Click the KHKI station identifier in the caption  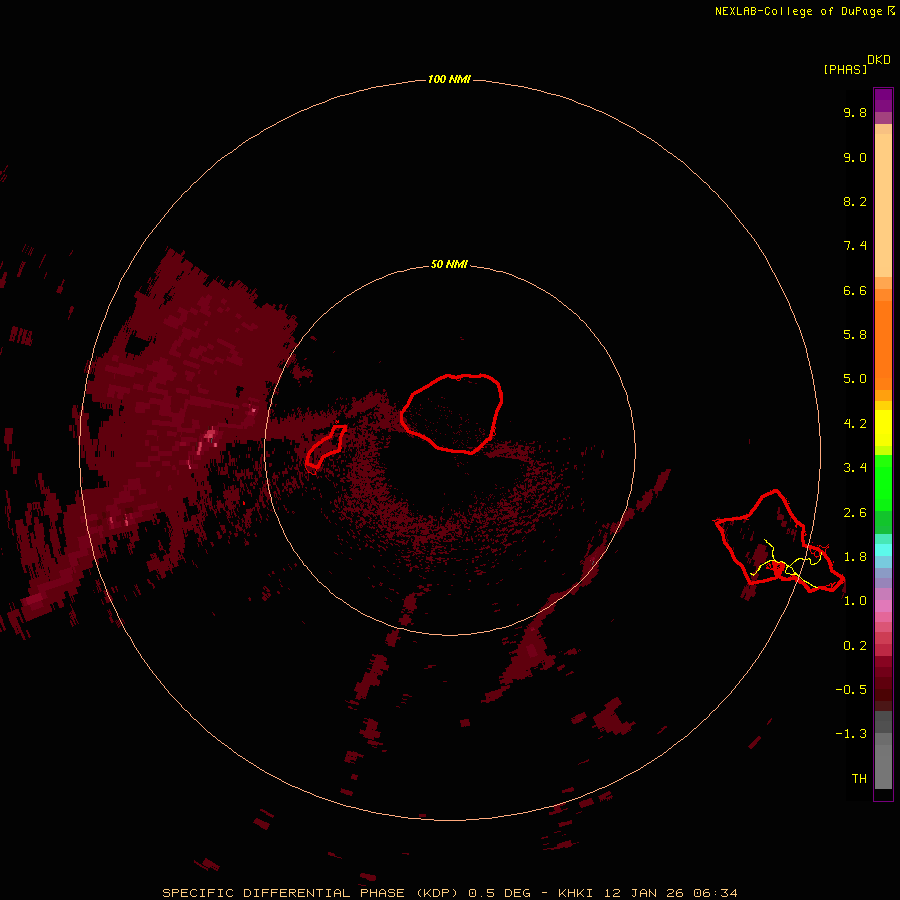pyautogui.click(x=575, y=893)
